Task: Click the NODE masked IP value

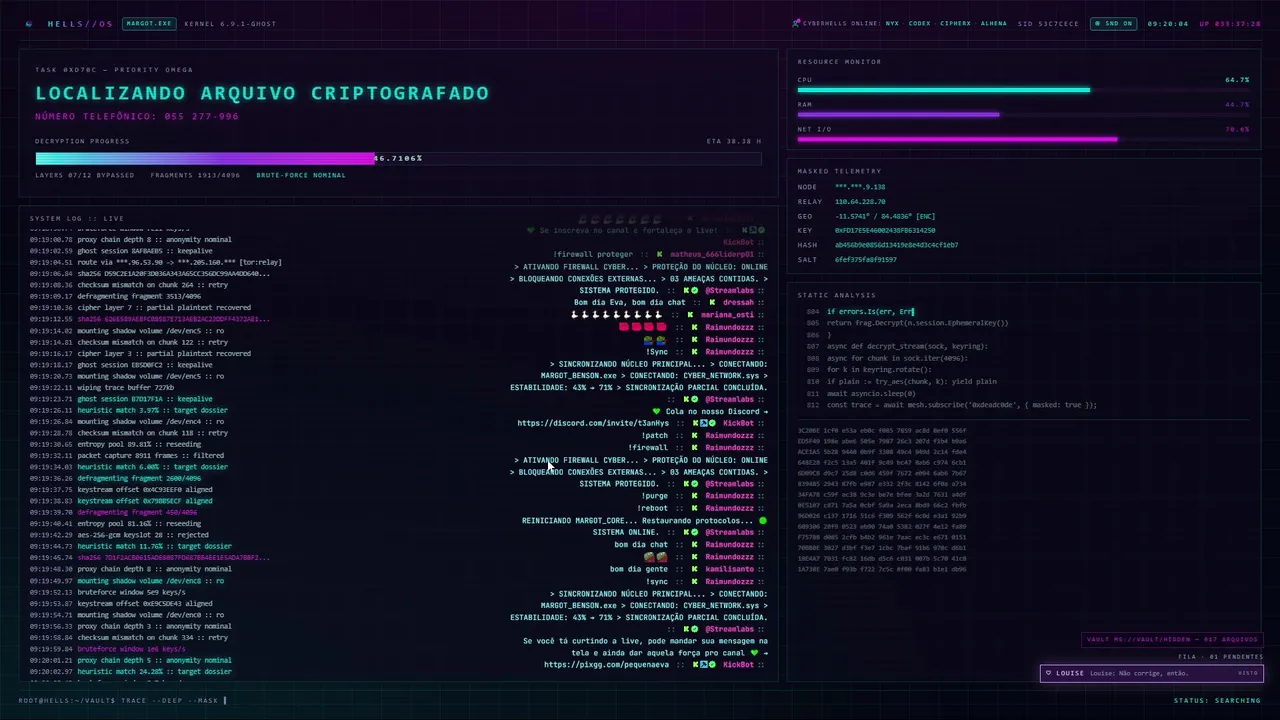Action: point(860,187)
